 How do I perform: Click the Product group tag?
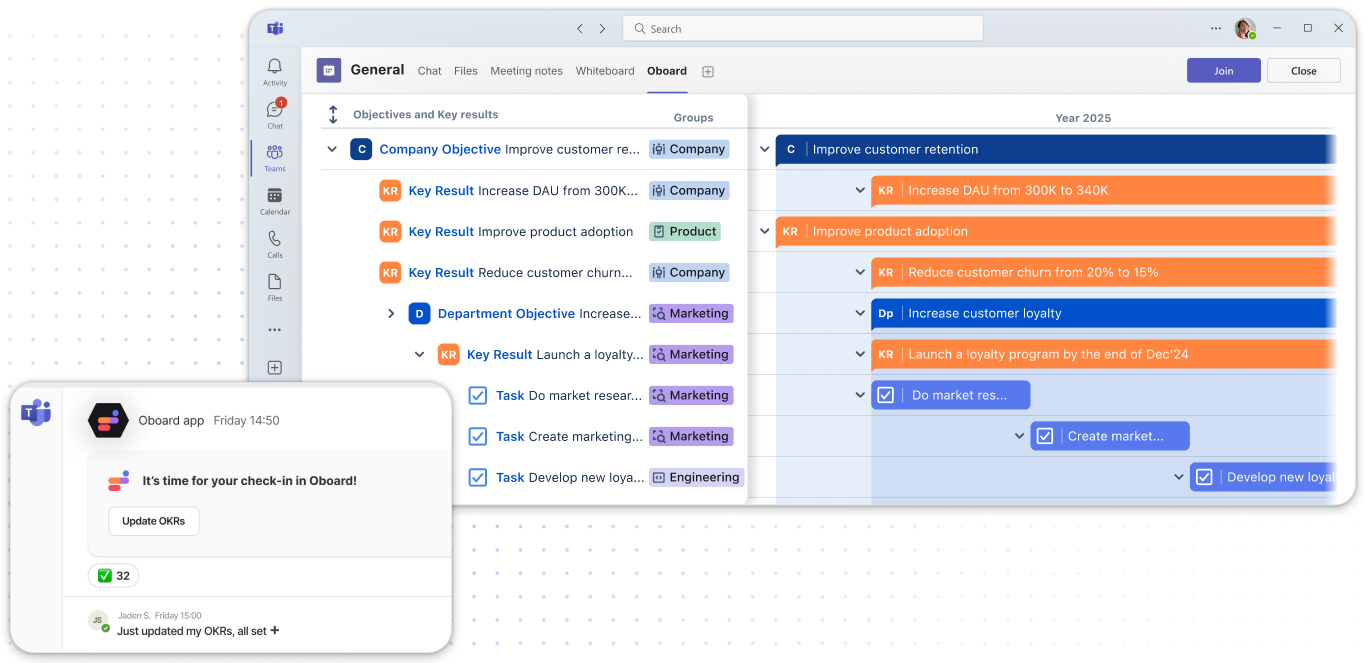685,231
